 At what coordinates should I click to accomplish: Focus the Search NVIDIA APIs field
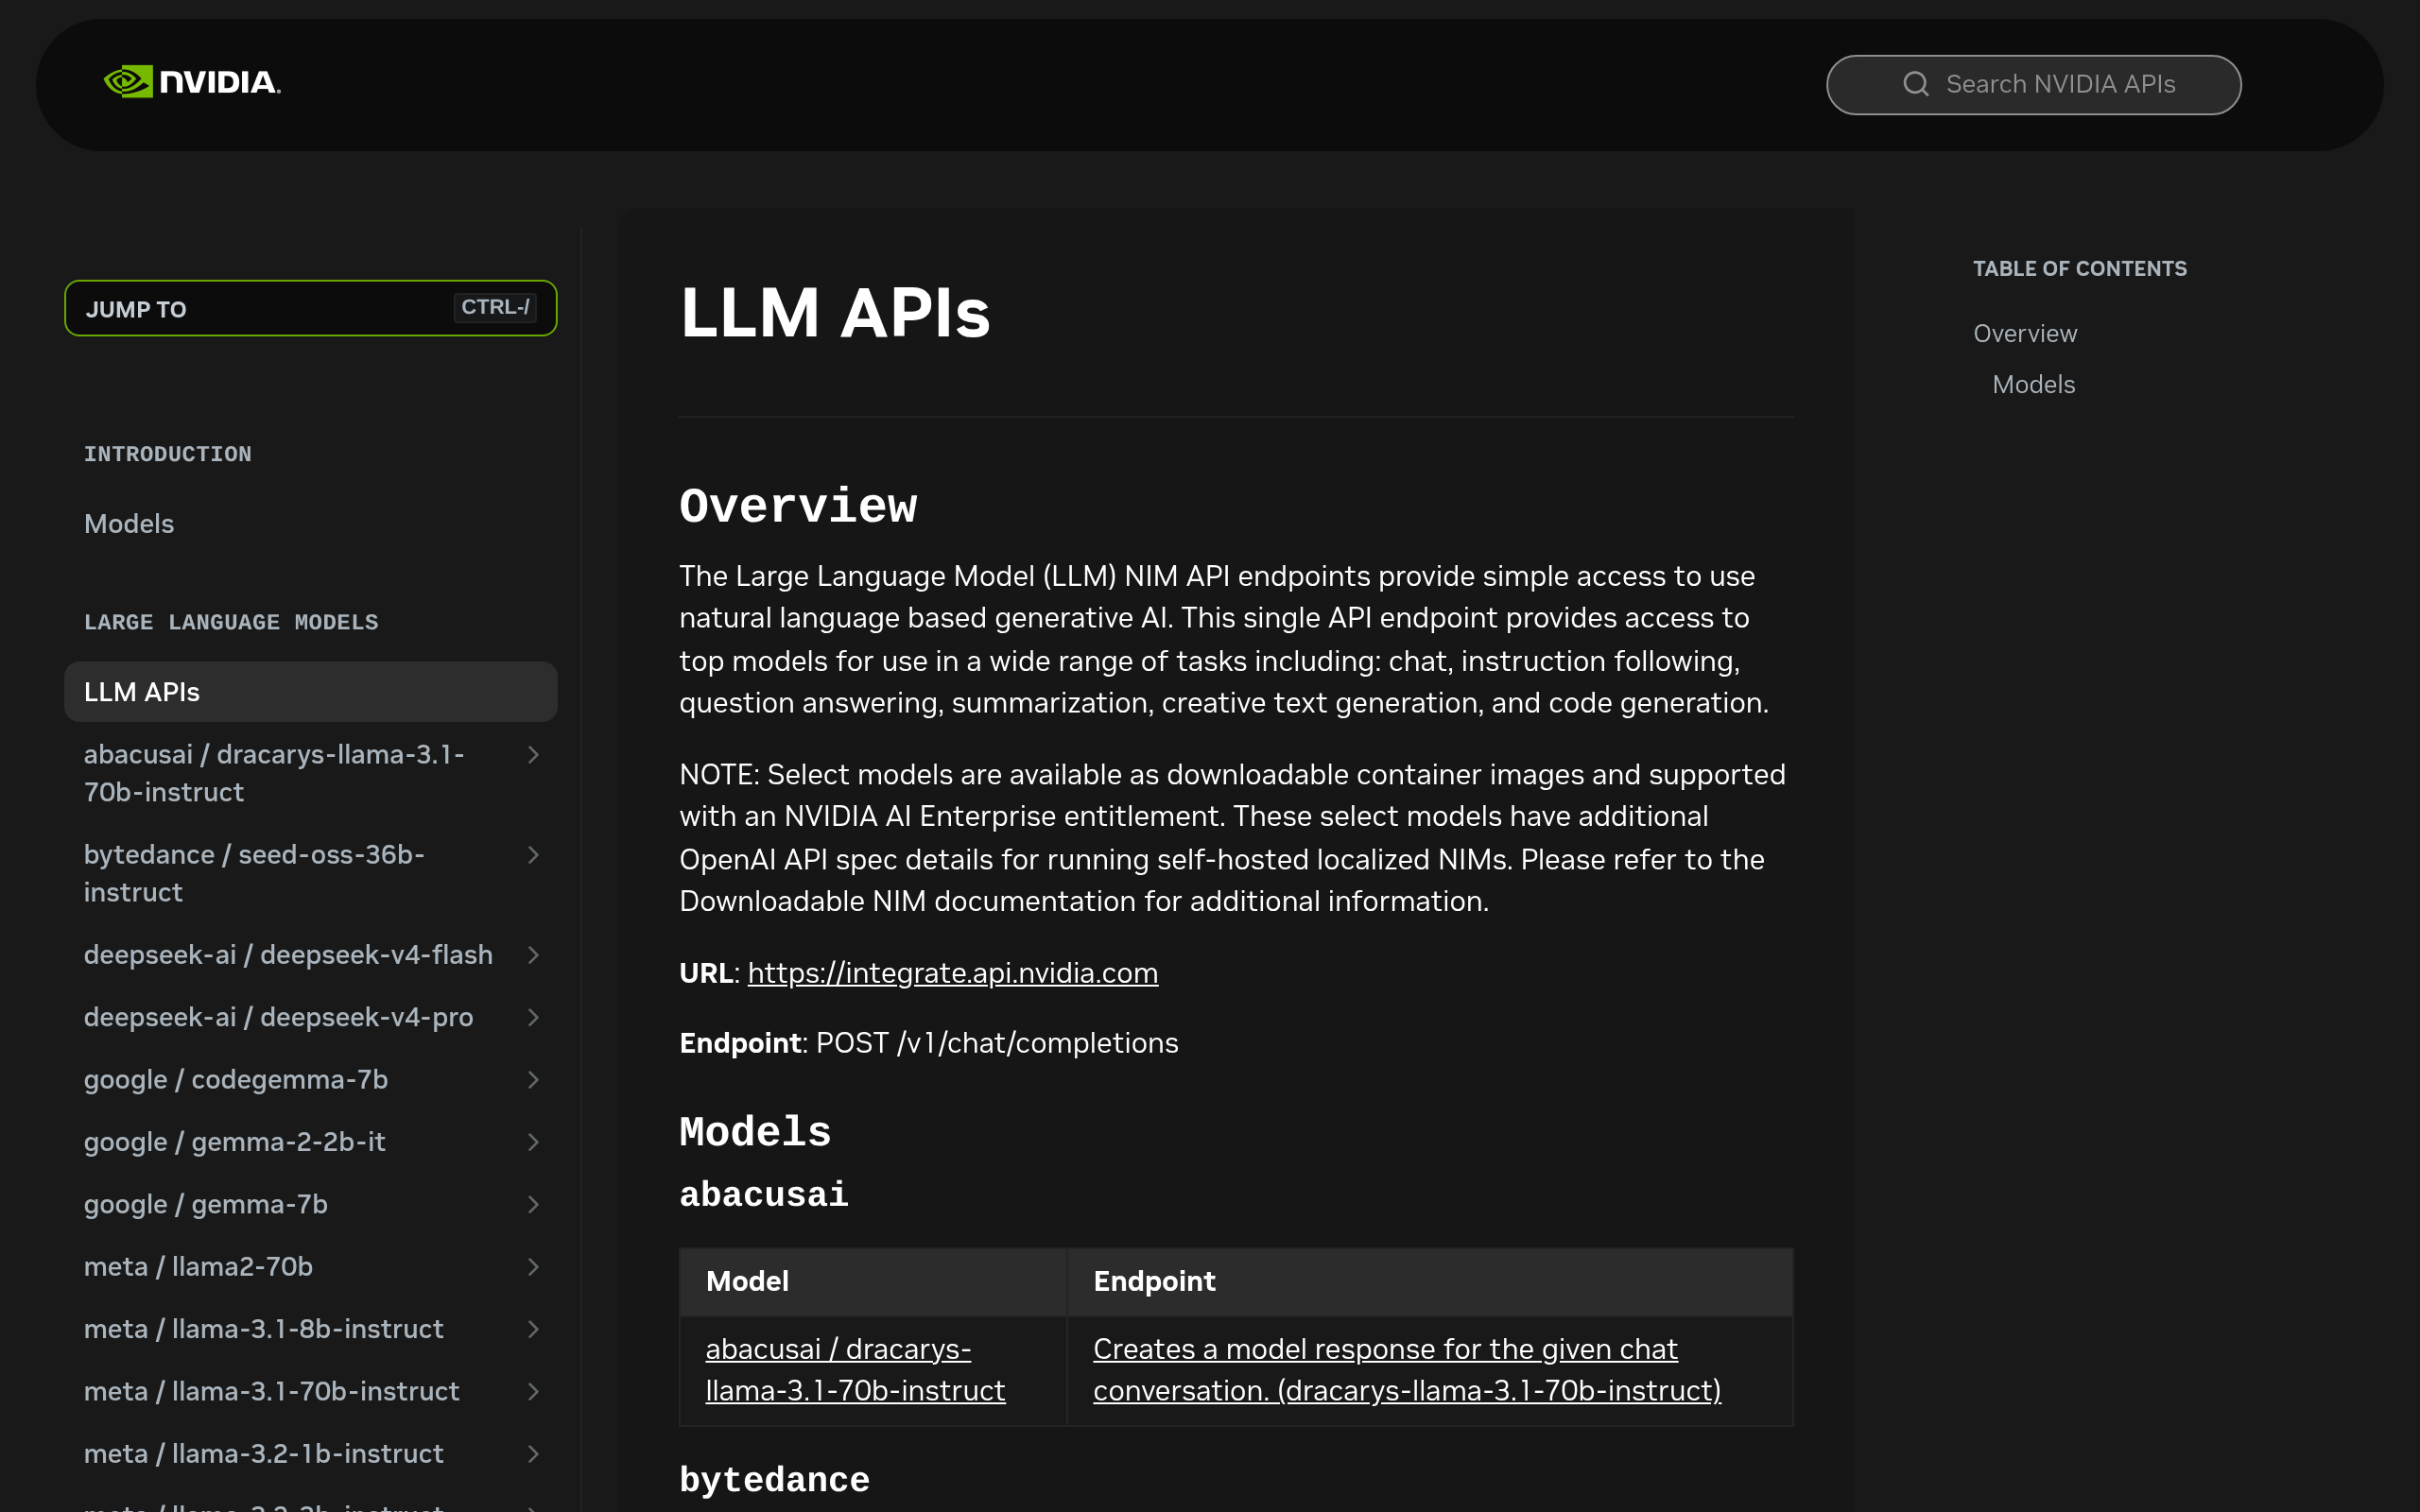[2033, 85]
